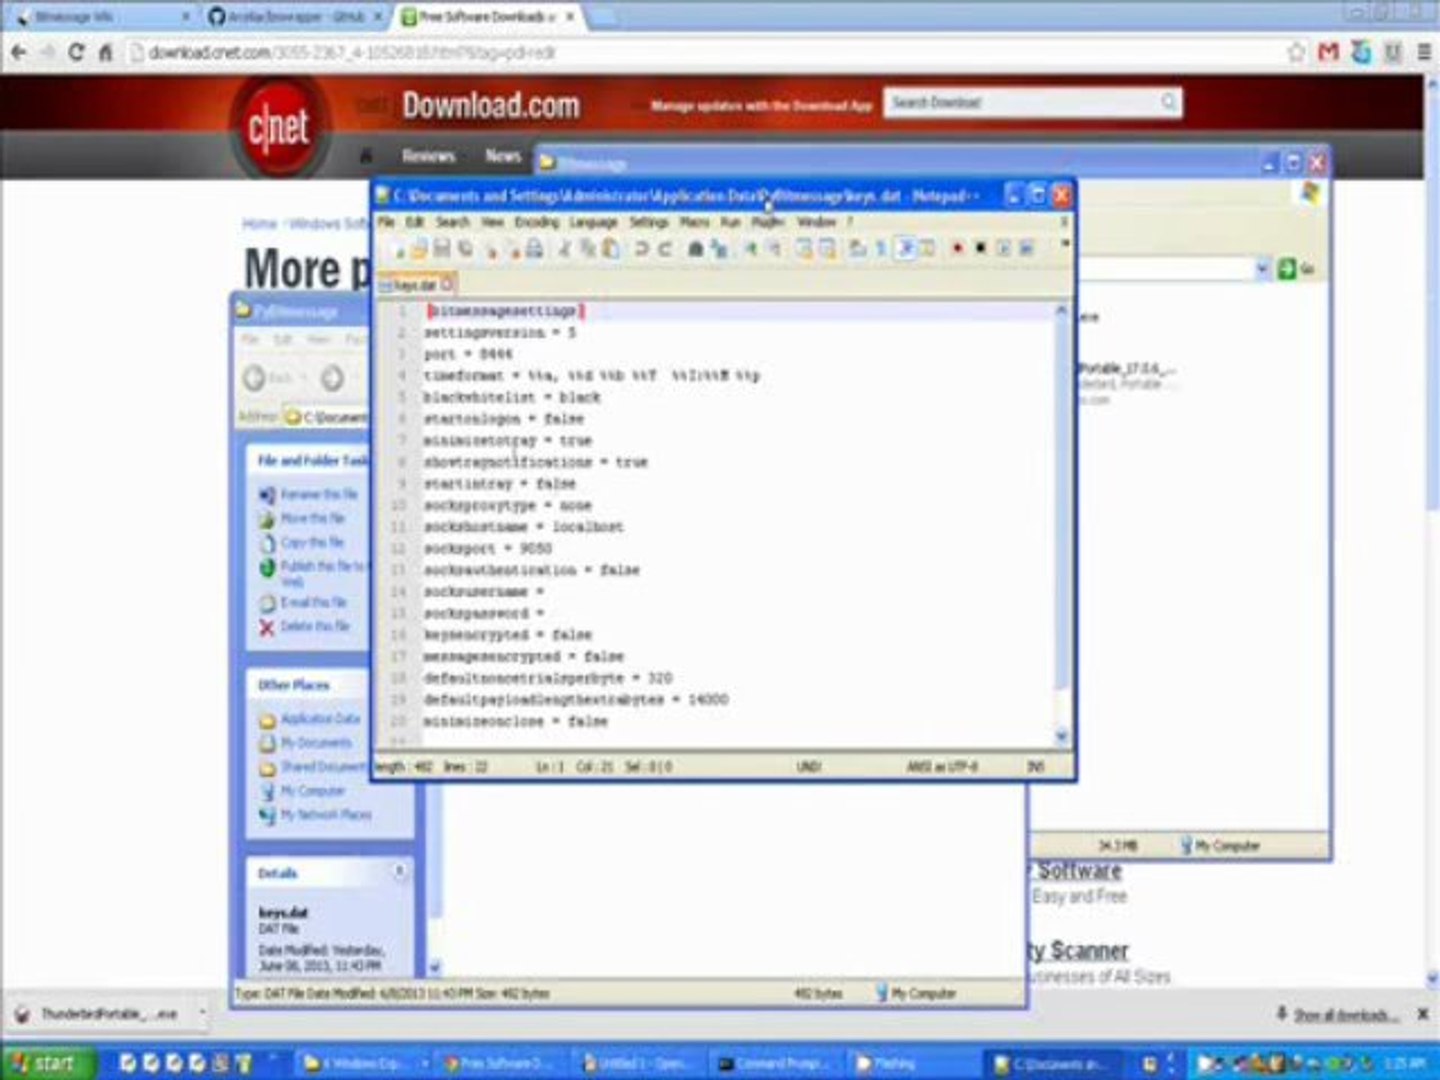Click the Copy icon in Notepad++ toolbar
Viewport: 1440px width, 1080px height.
click(x=587, y=248)
